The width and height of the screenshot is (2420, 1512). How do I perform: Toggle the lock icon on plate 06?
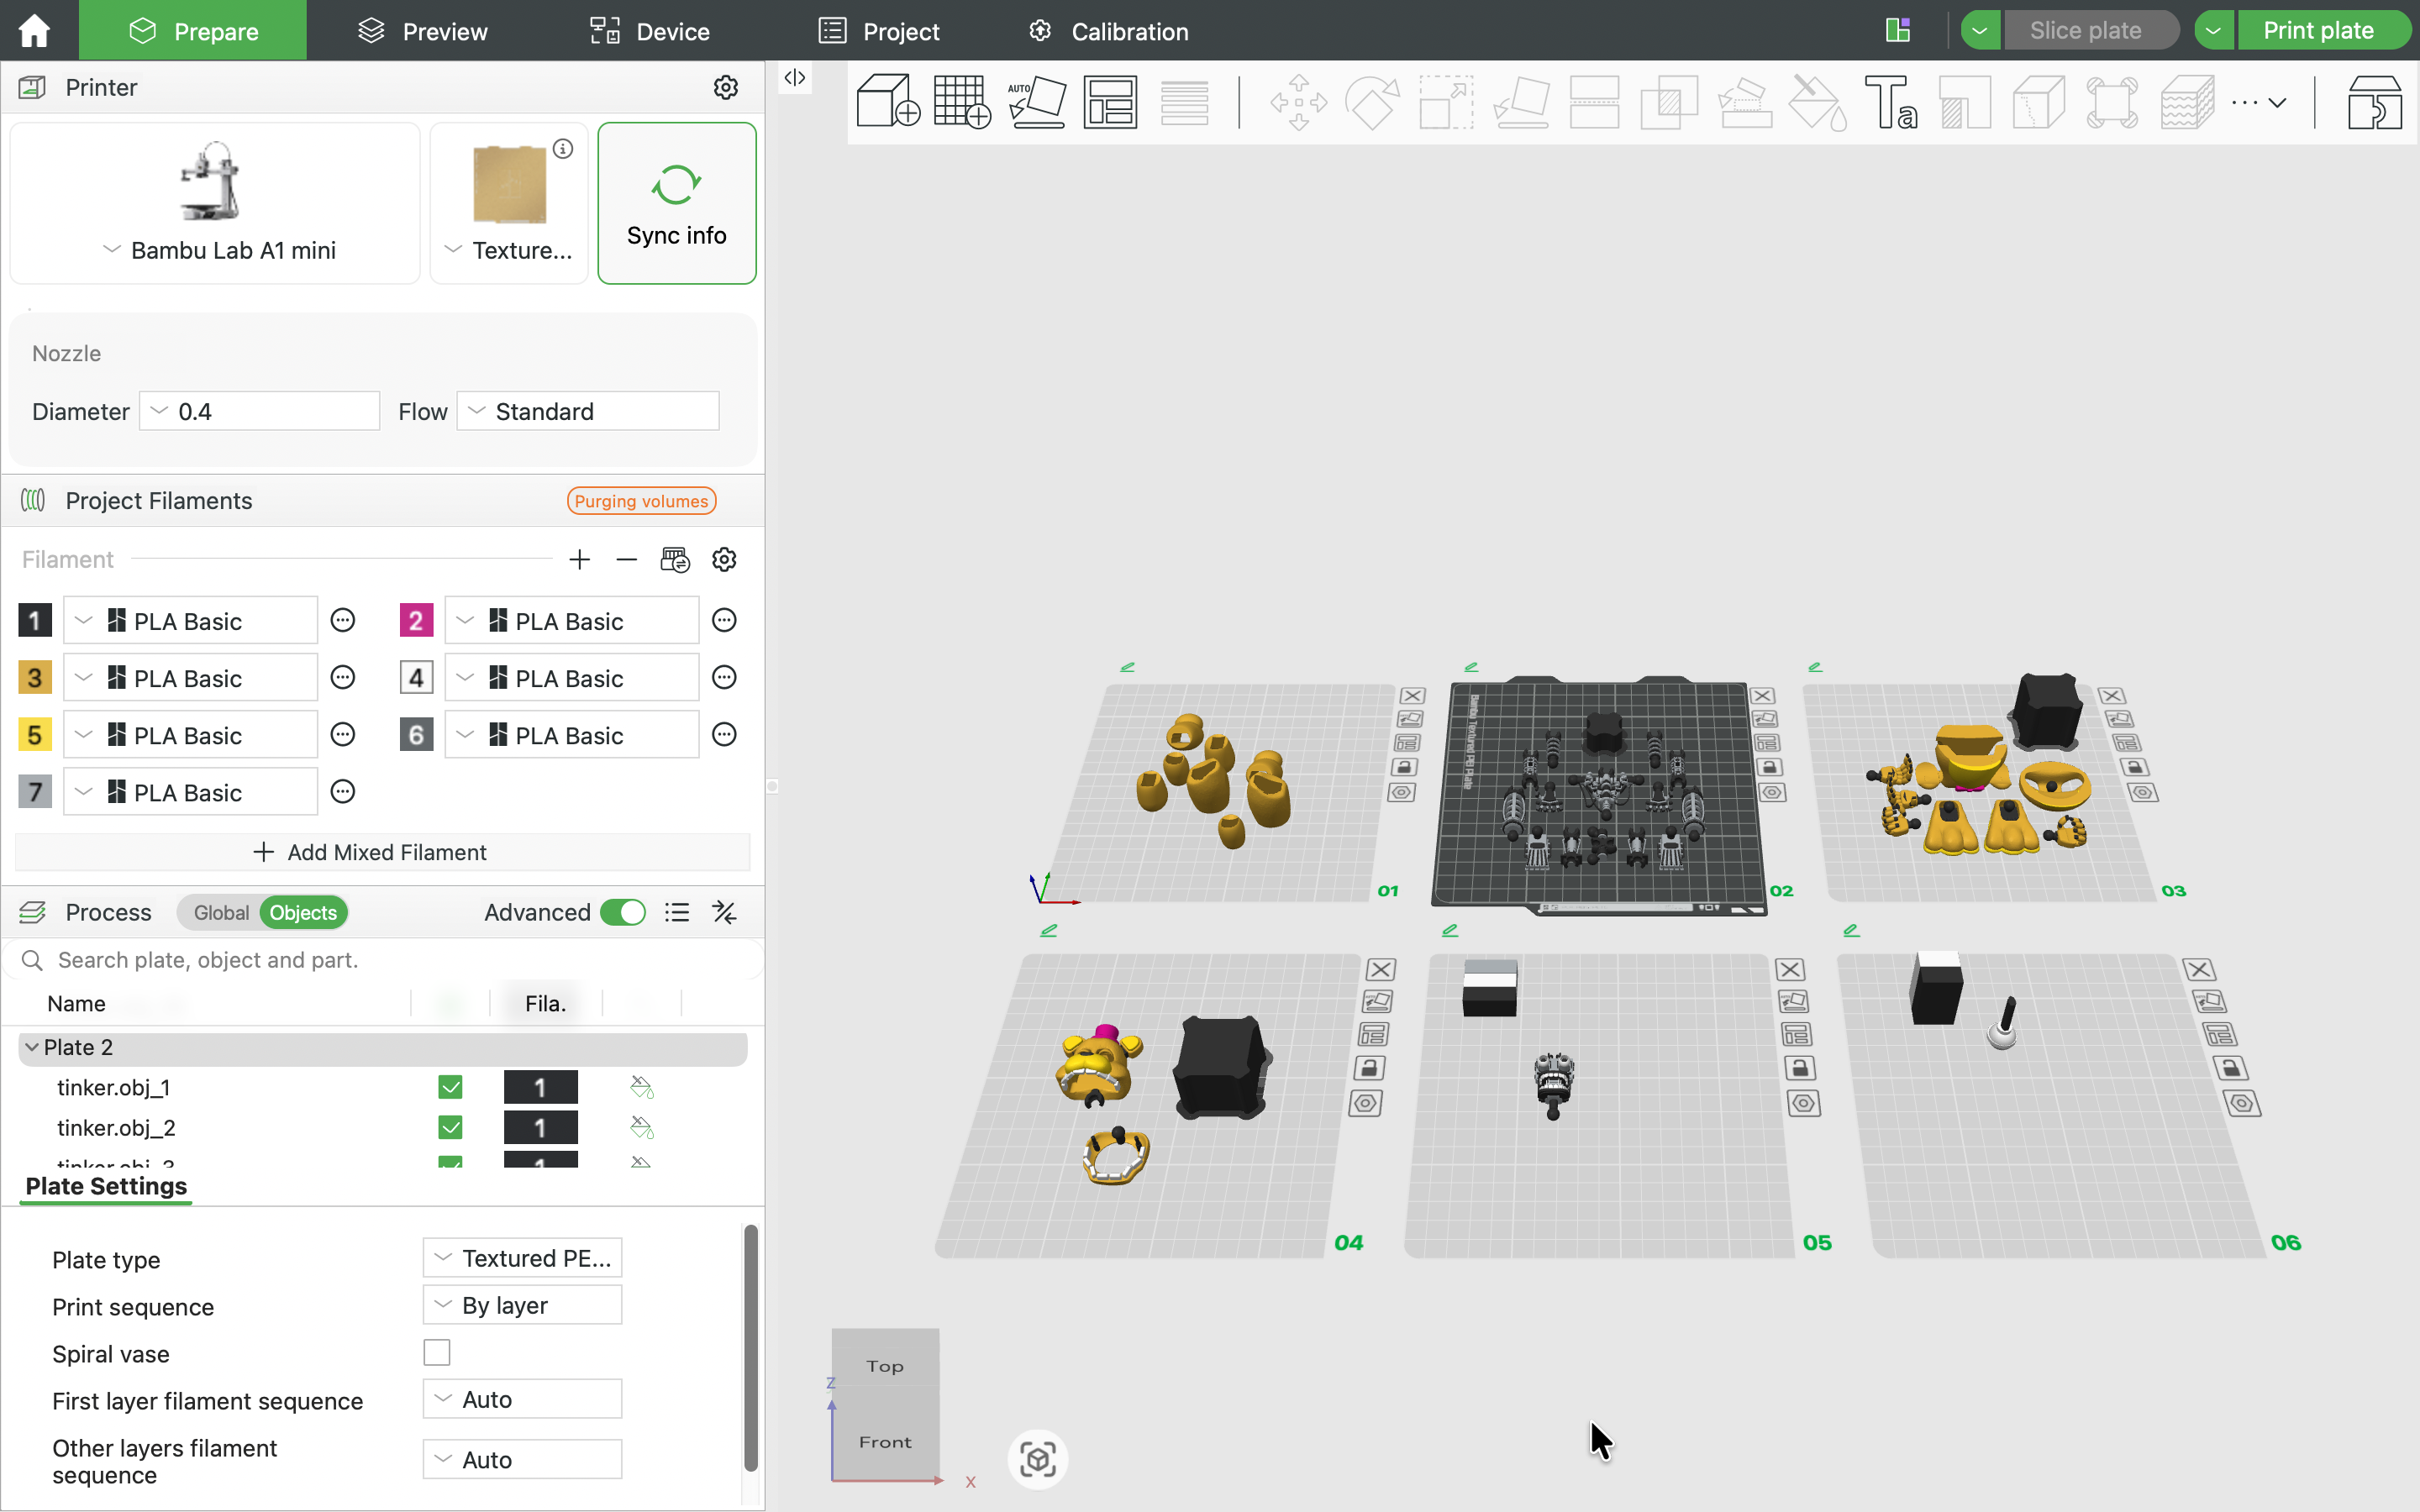pos(2231,1068)
